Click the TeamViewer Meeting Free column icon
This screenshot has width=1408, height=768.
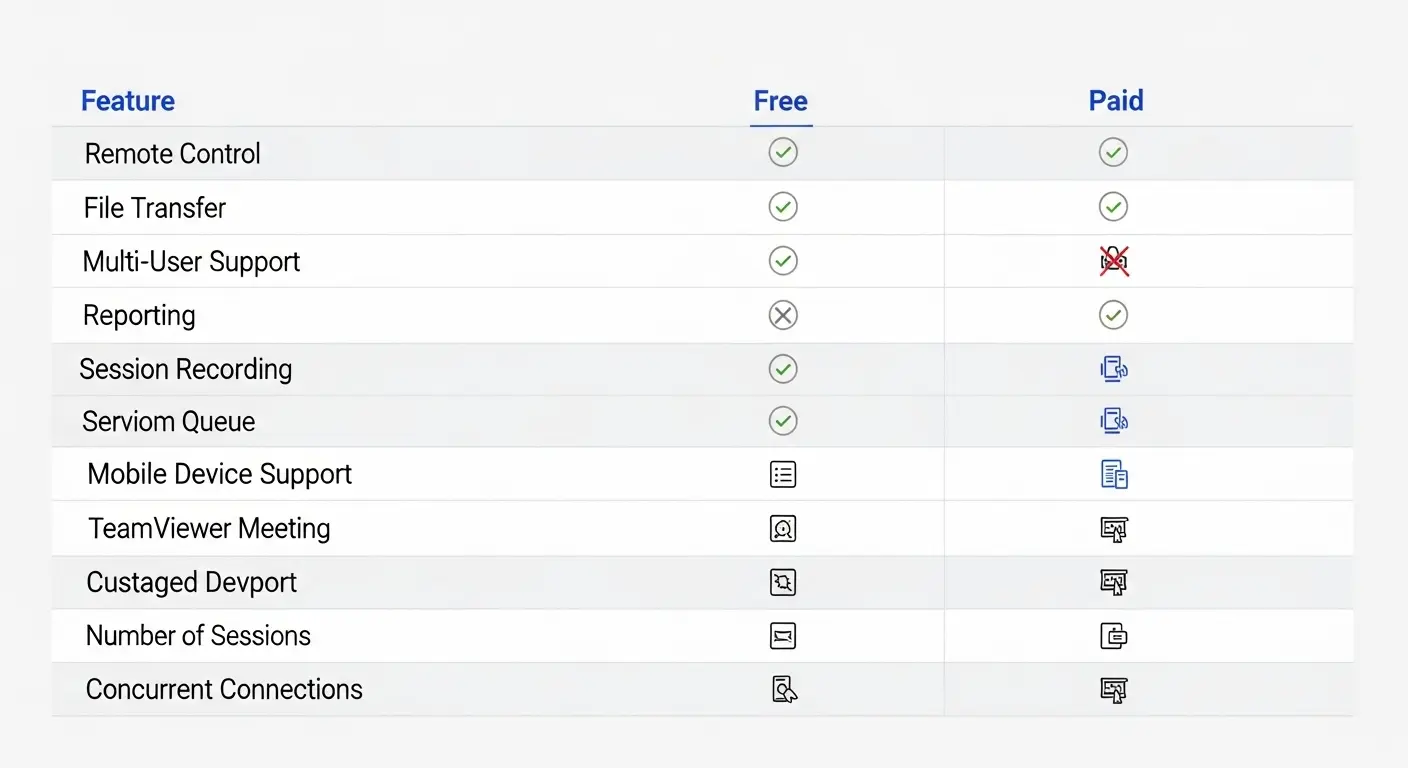pyautogui.click(x=783, y=528)
